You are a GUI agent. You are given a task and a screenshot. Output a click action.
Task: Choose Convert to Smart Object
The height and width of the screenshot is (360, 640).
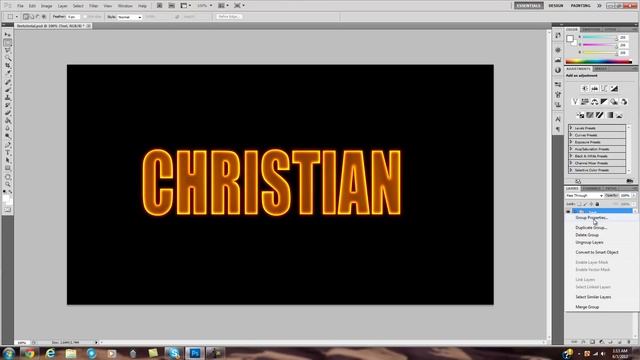click(597, 252)
